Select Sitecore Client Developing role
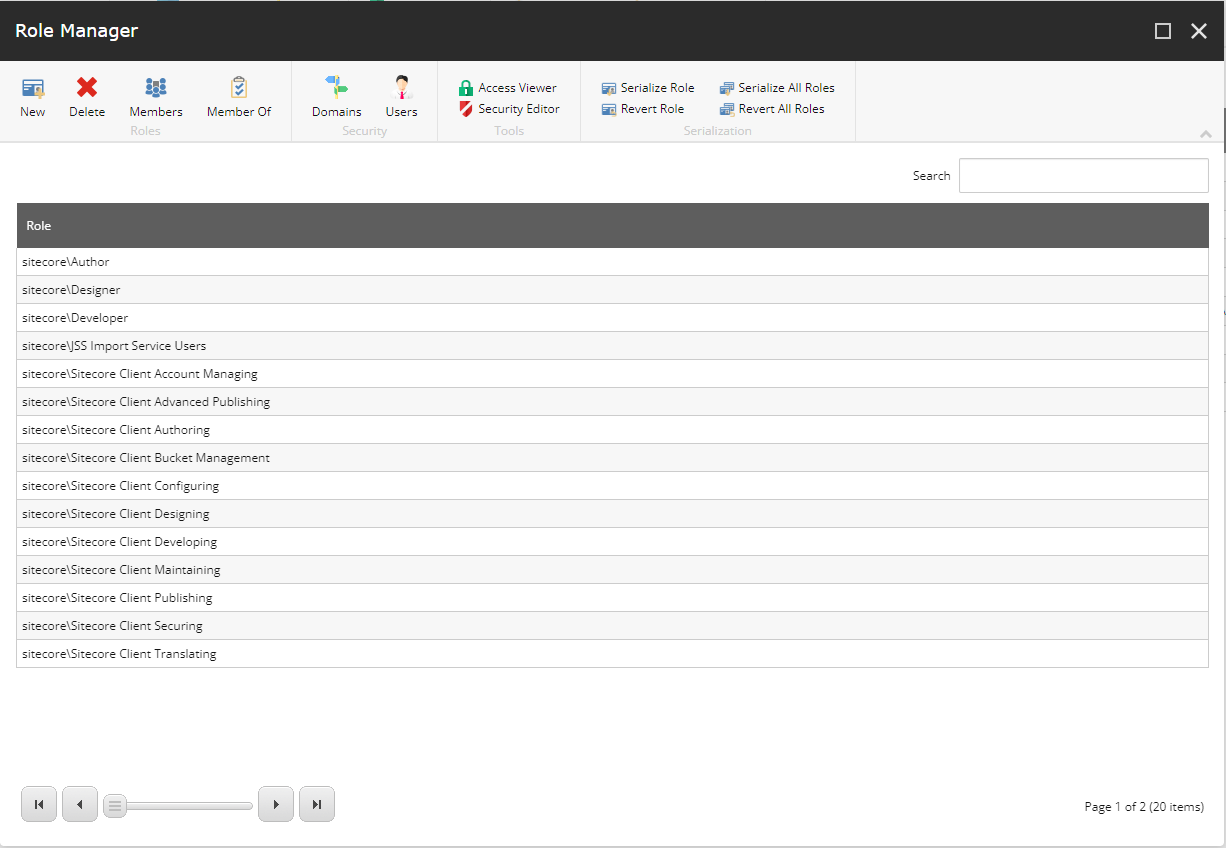Viewport: 1226px width, 848px height. pos(613,542)
